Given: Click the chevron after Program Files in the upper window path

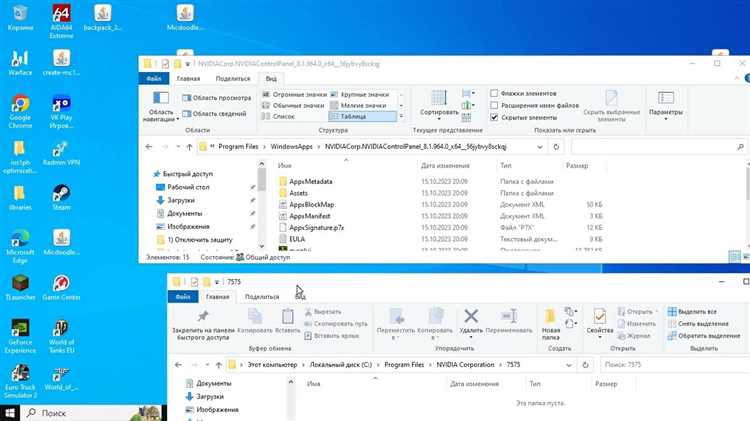Looking at the screenshot, I should (x=265, y=147).
